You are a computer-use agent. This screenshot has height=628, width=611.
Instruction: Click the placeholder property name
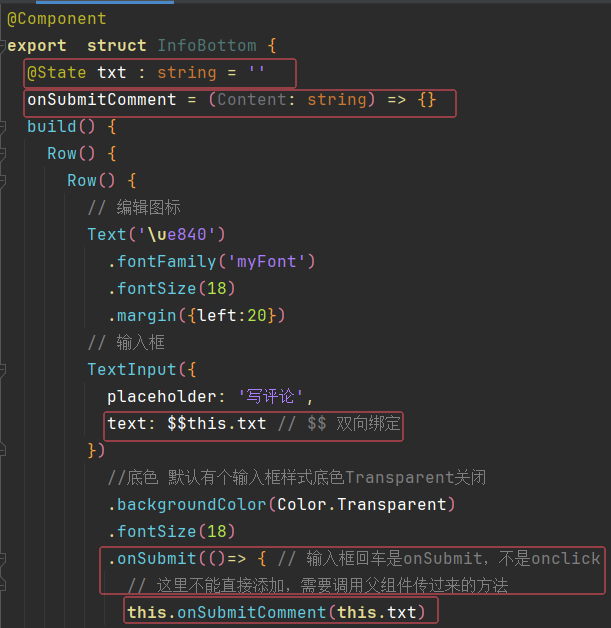(x=162, y=397)
